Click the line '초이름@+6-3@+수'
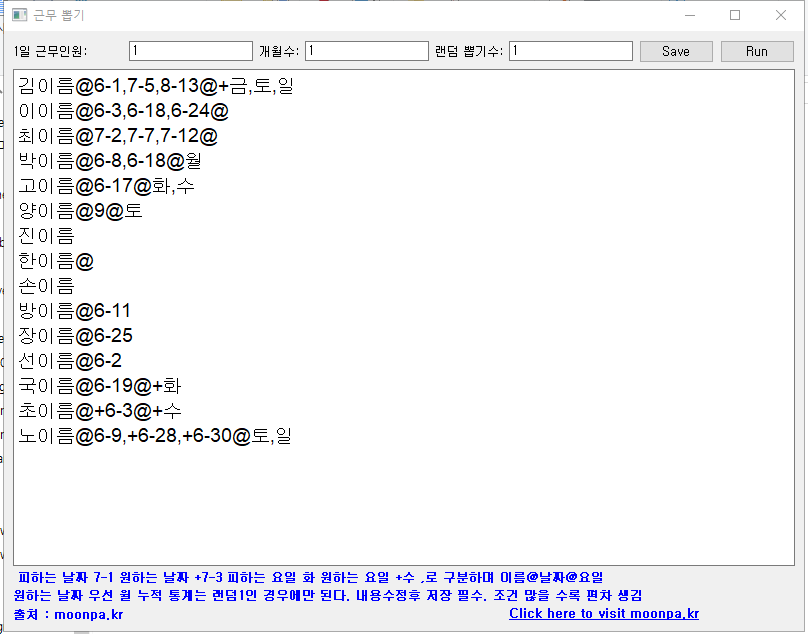The height and width of the screenshot is (634, 808). [100, 411]
